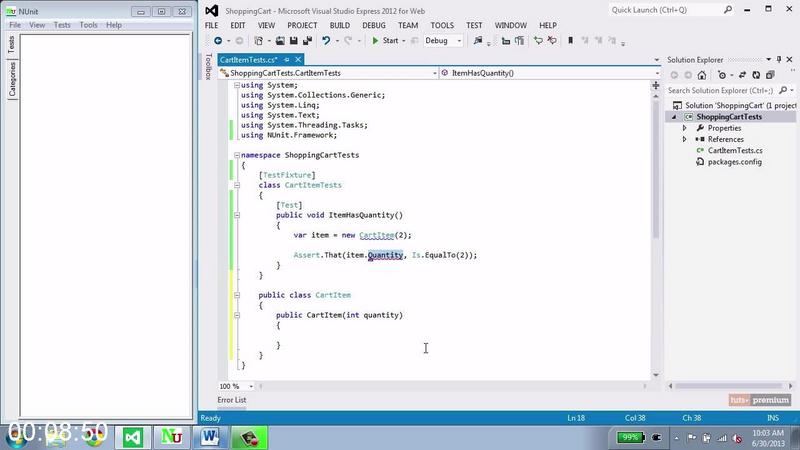
Task: Click the split-window handle above the scrollbar
Action: click(656, 85)
